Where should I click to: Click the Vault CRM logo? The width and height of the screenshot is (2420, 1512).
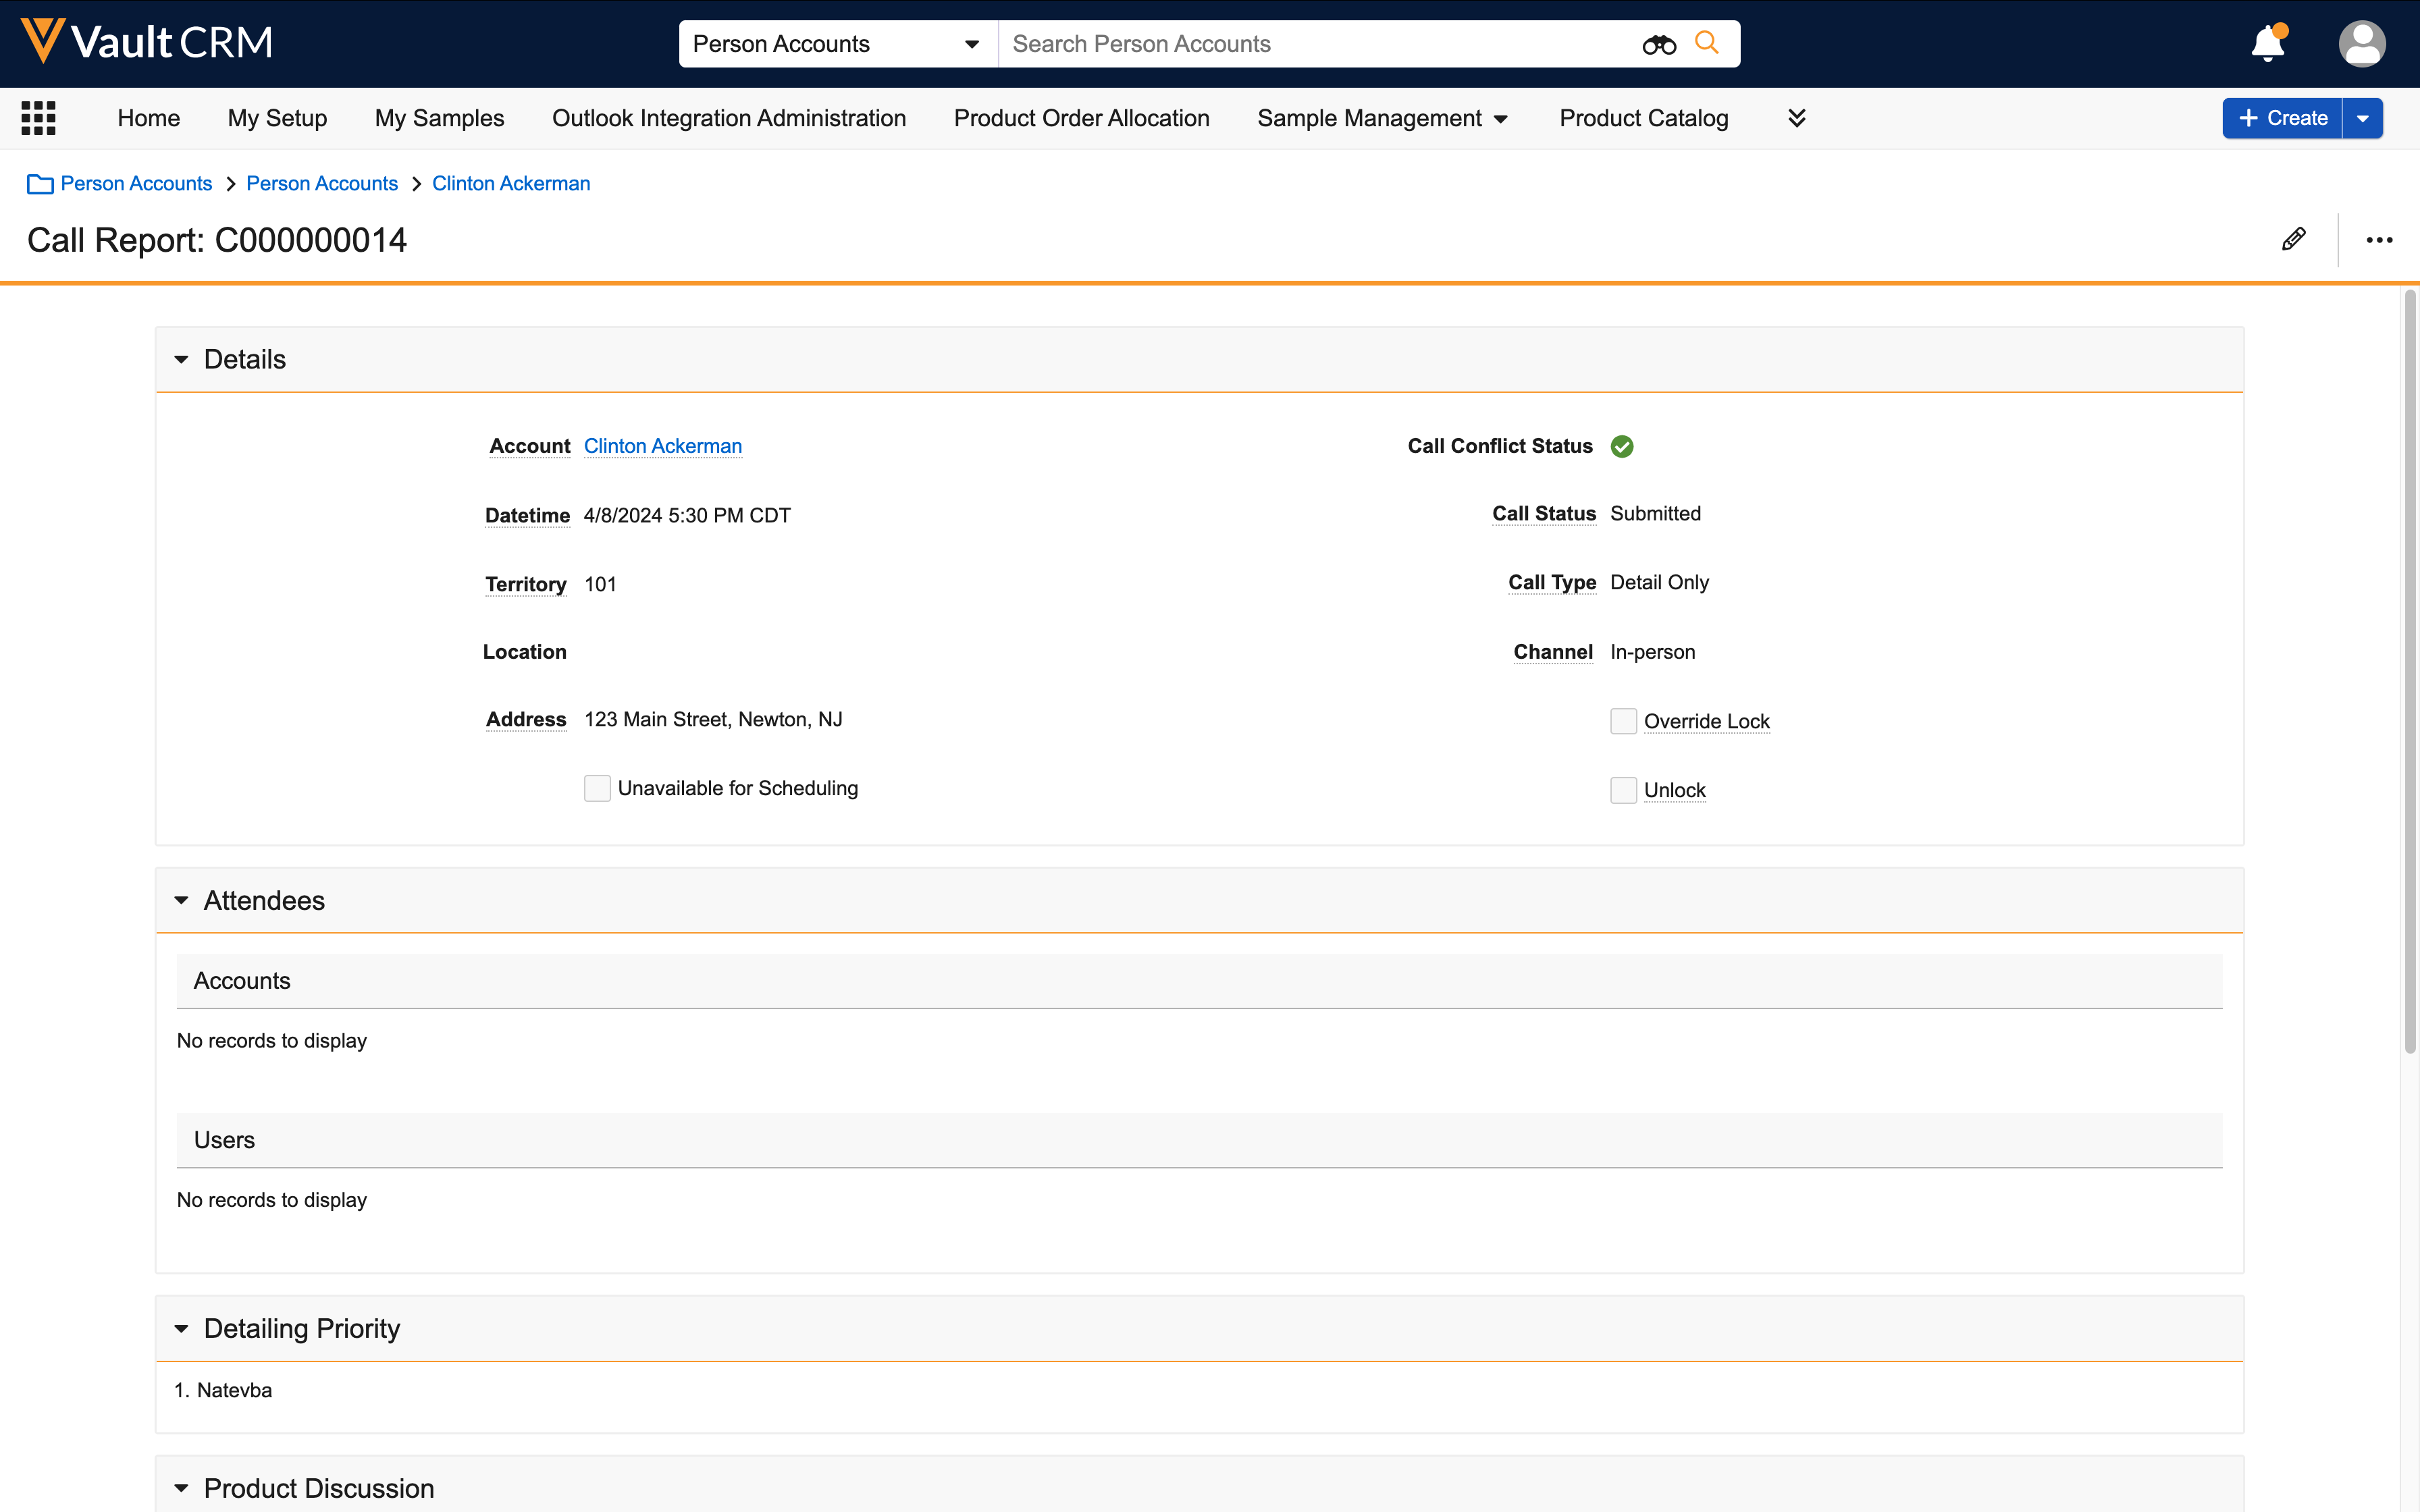[x=147, y=42]
